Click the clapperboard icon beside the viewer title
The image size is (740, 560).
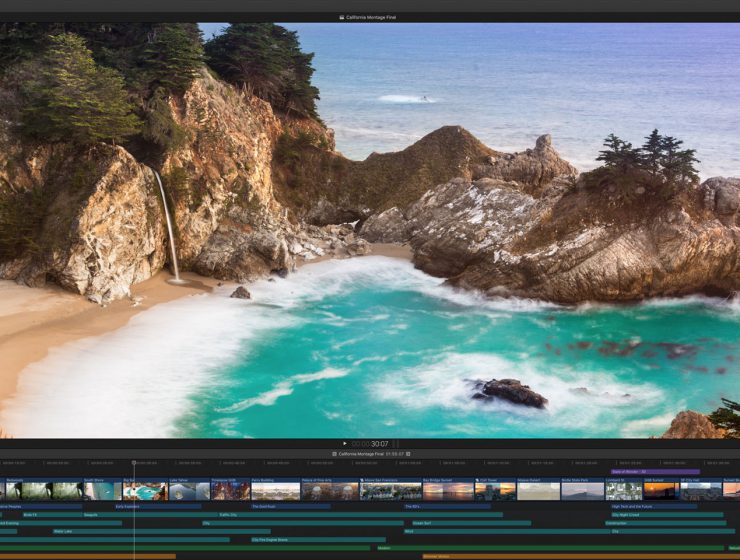tap(342, 17)
